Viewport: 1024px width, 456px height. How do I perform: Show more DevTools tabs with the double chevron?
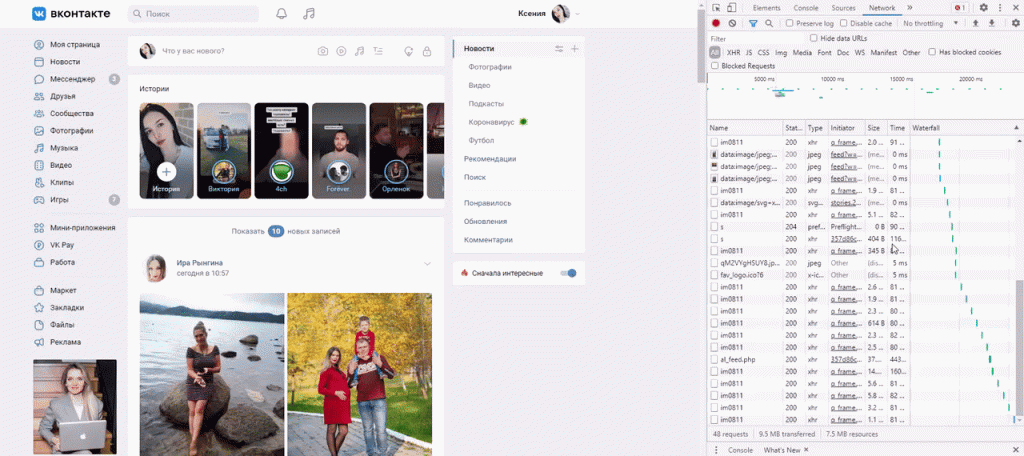coord(909,7)
